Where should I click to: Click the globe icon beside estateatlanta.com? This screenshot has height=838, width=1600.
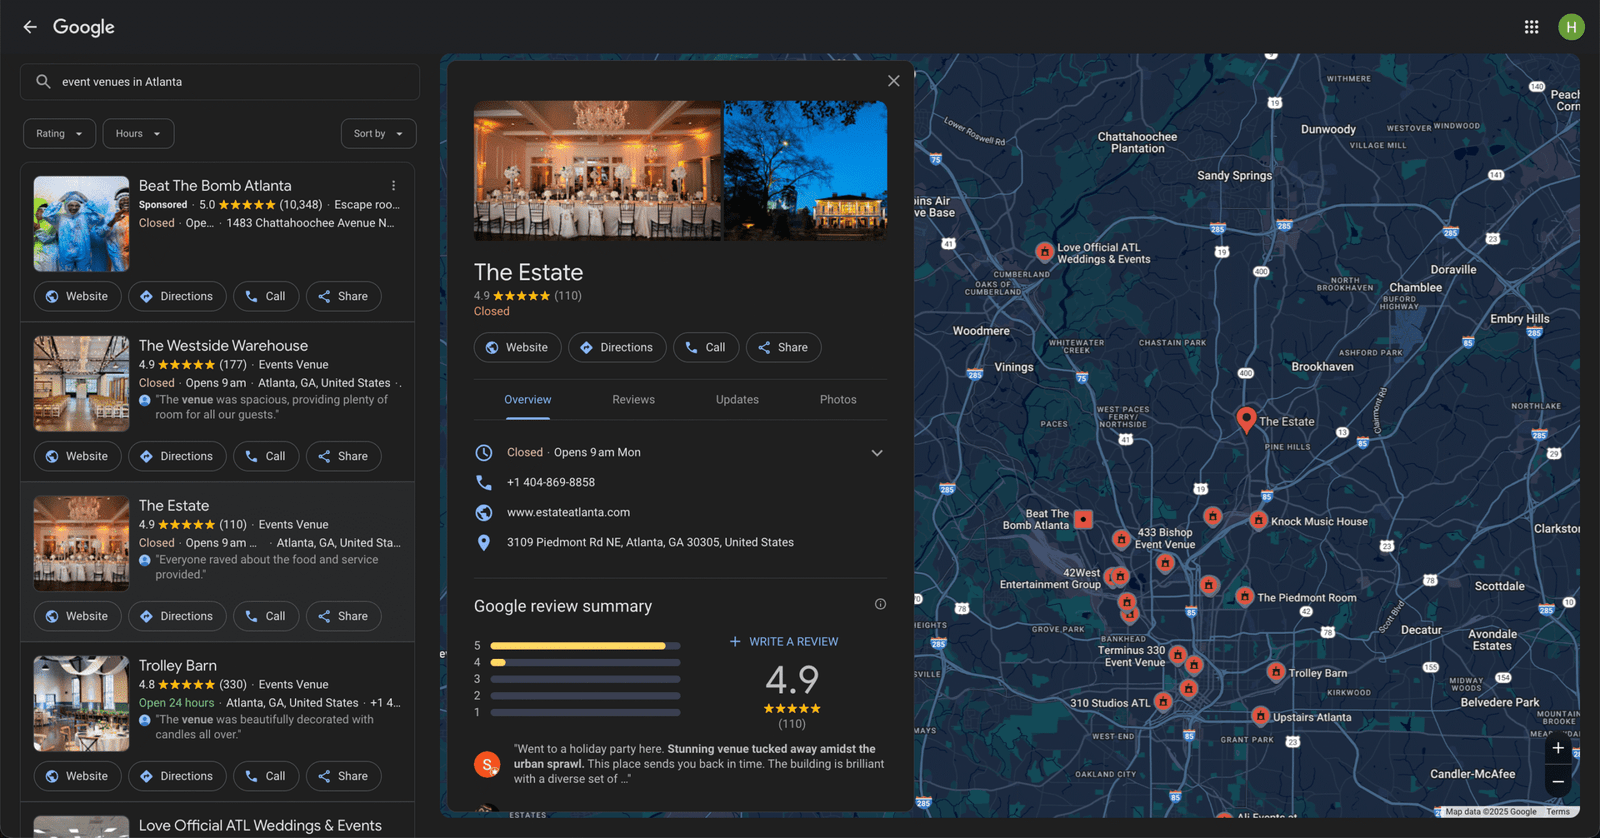coord(484,512)
